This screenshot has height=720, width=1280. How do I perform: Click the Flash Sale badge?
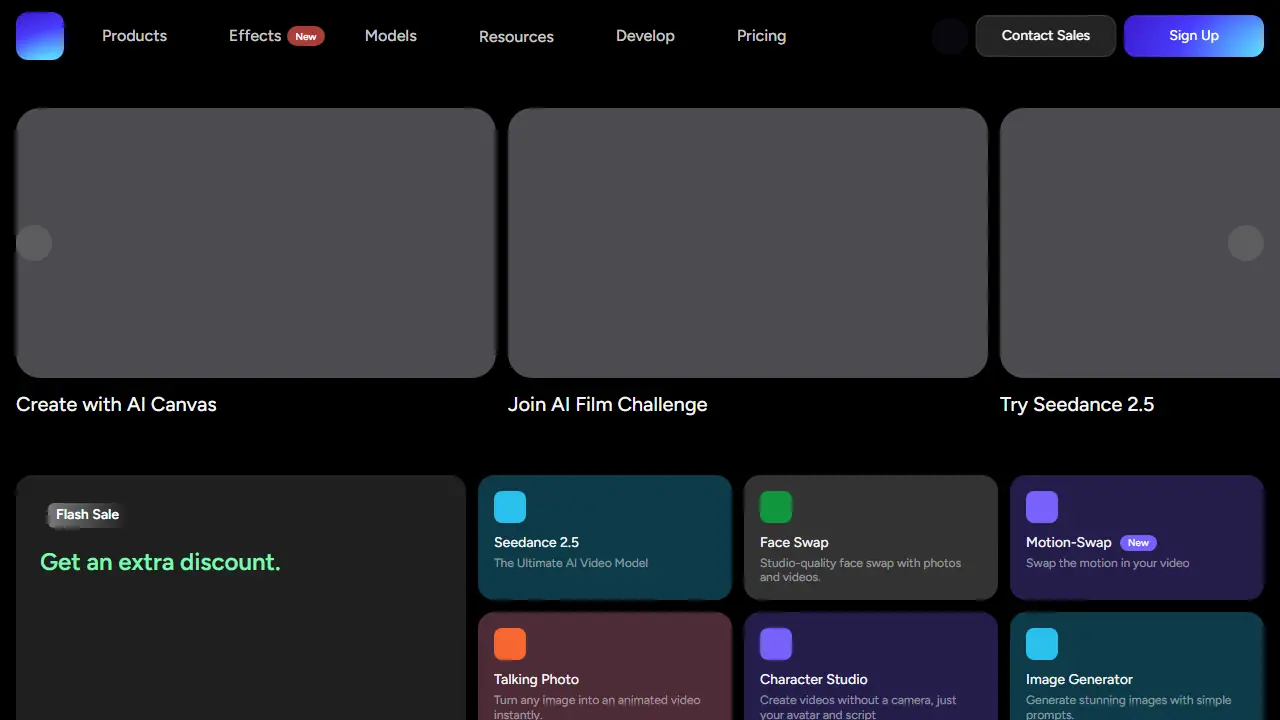(x=87, y=515)
